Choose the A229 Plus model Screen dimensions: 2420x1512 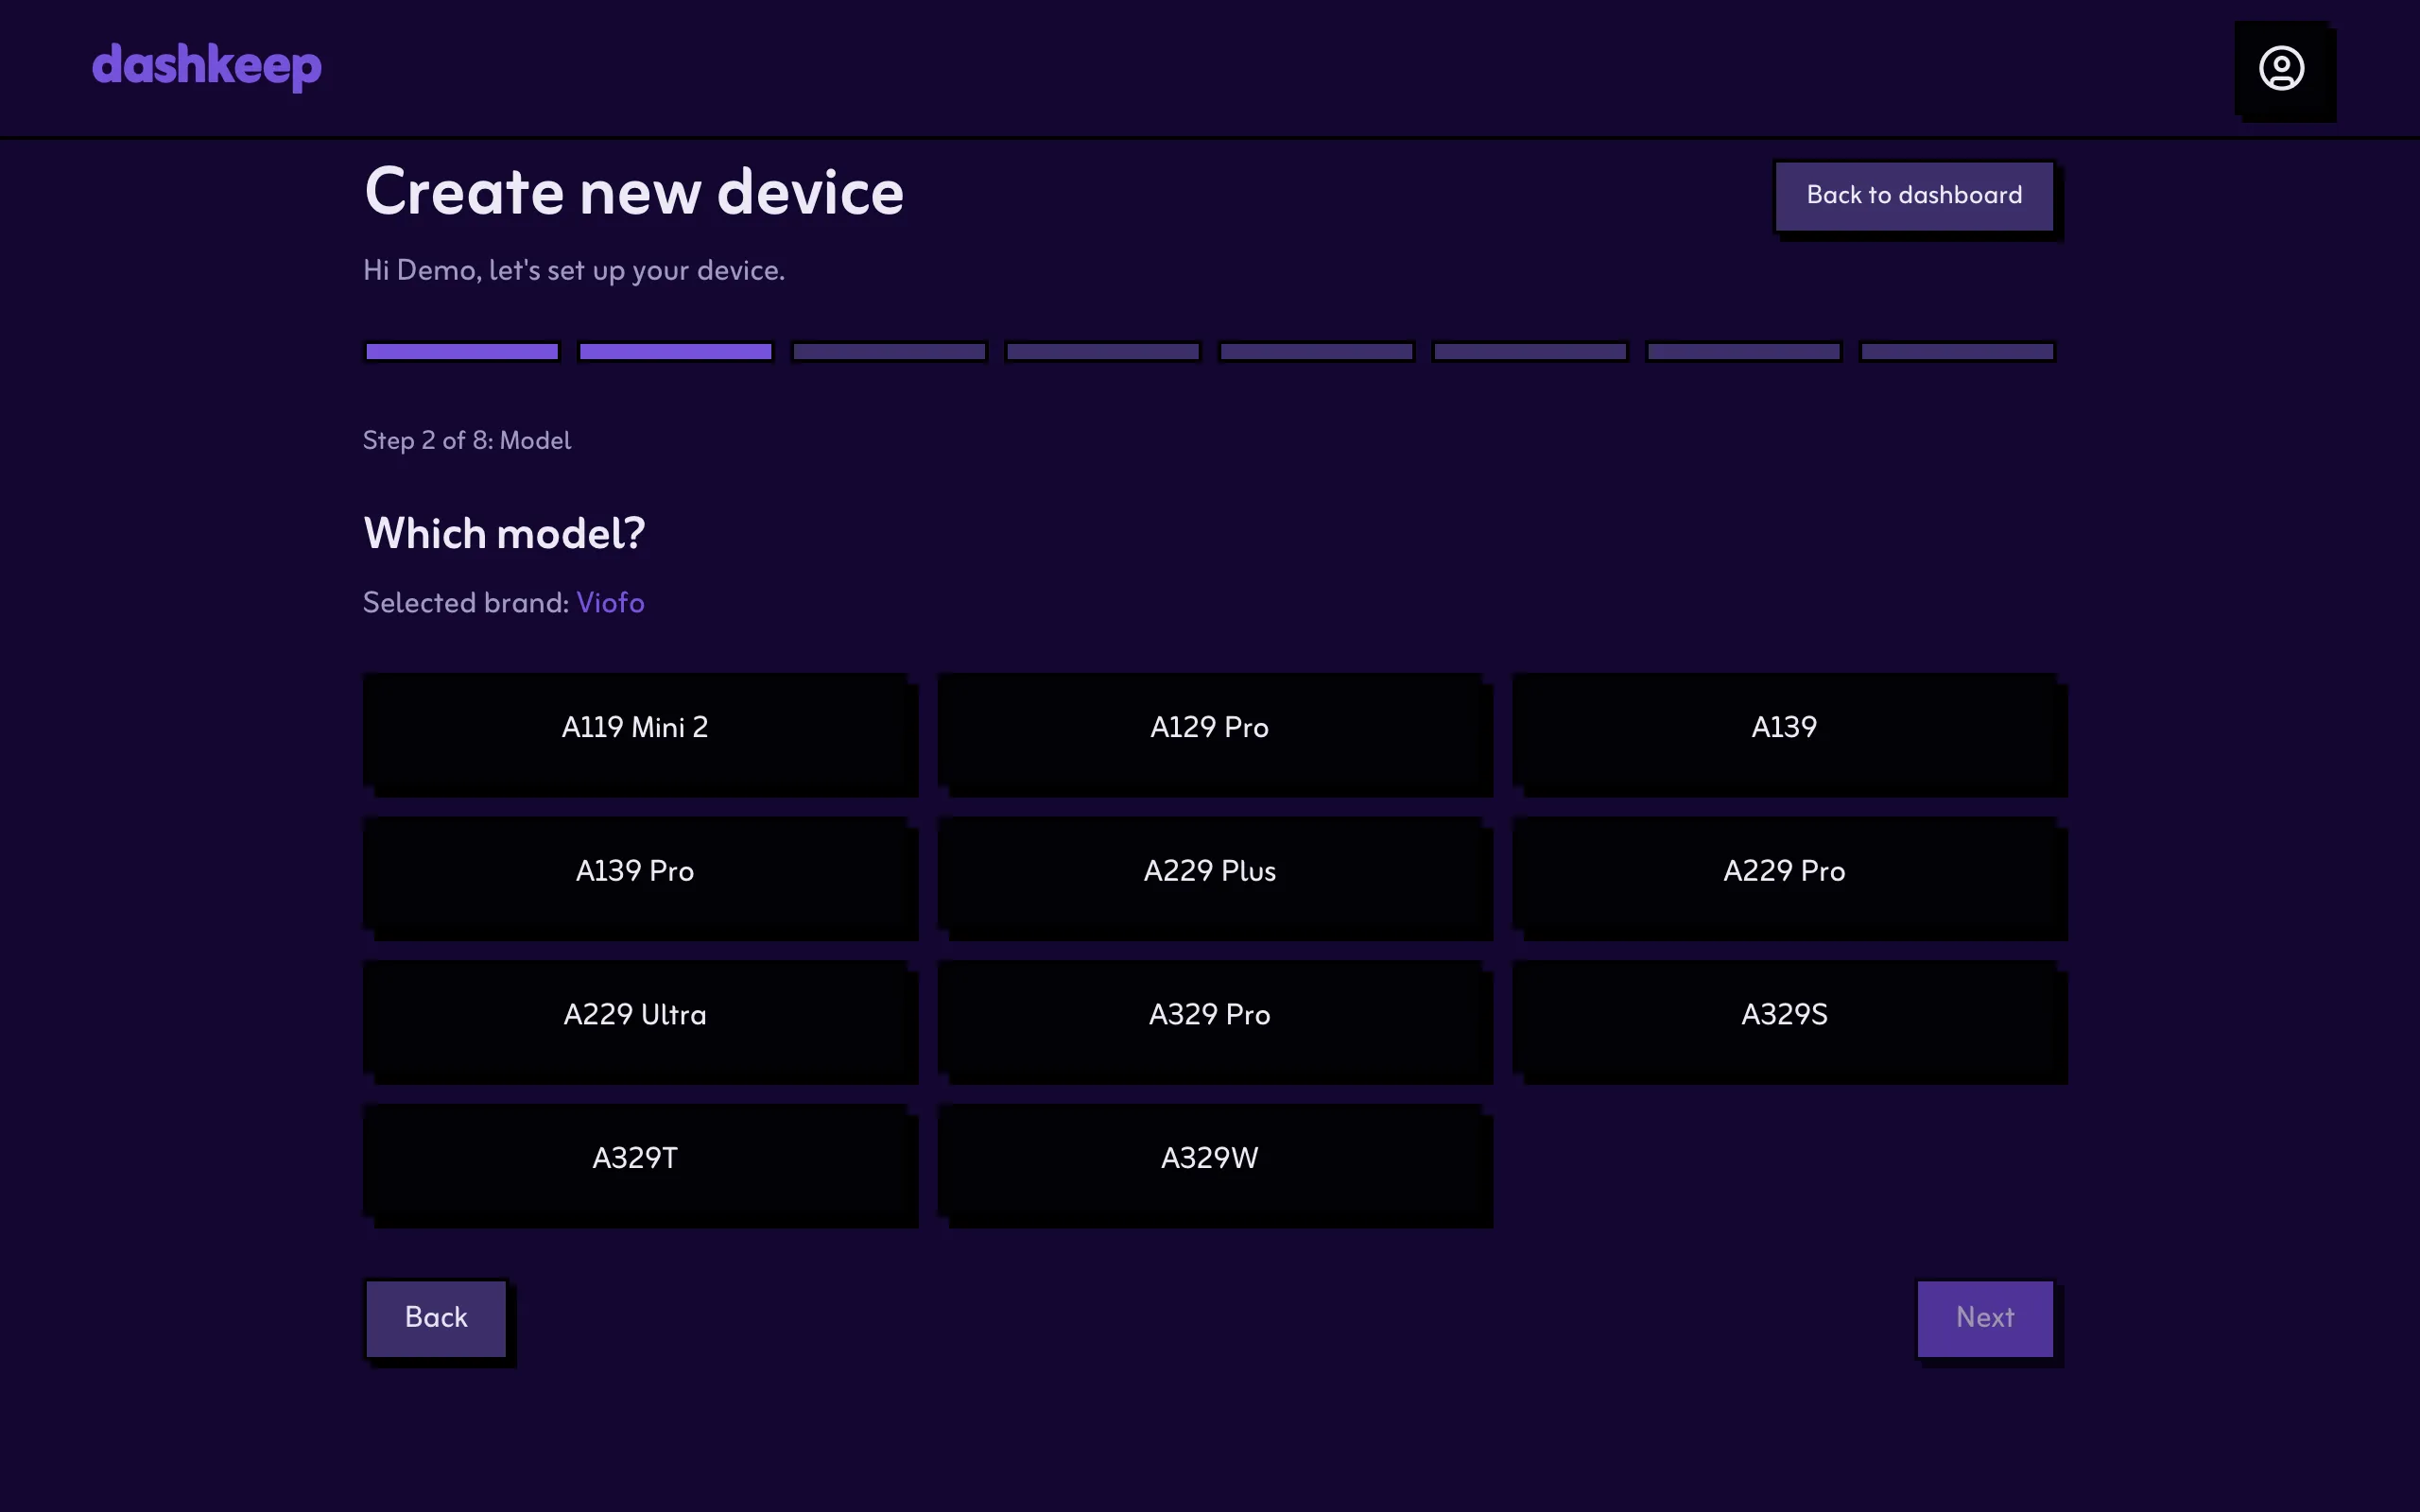tap(1209, 873)
